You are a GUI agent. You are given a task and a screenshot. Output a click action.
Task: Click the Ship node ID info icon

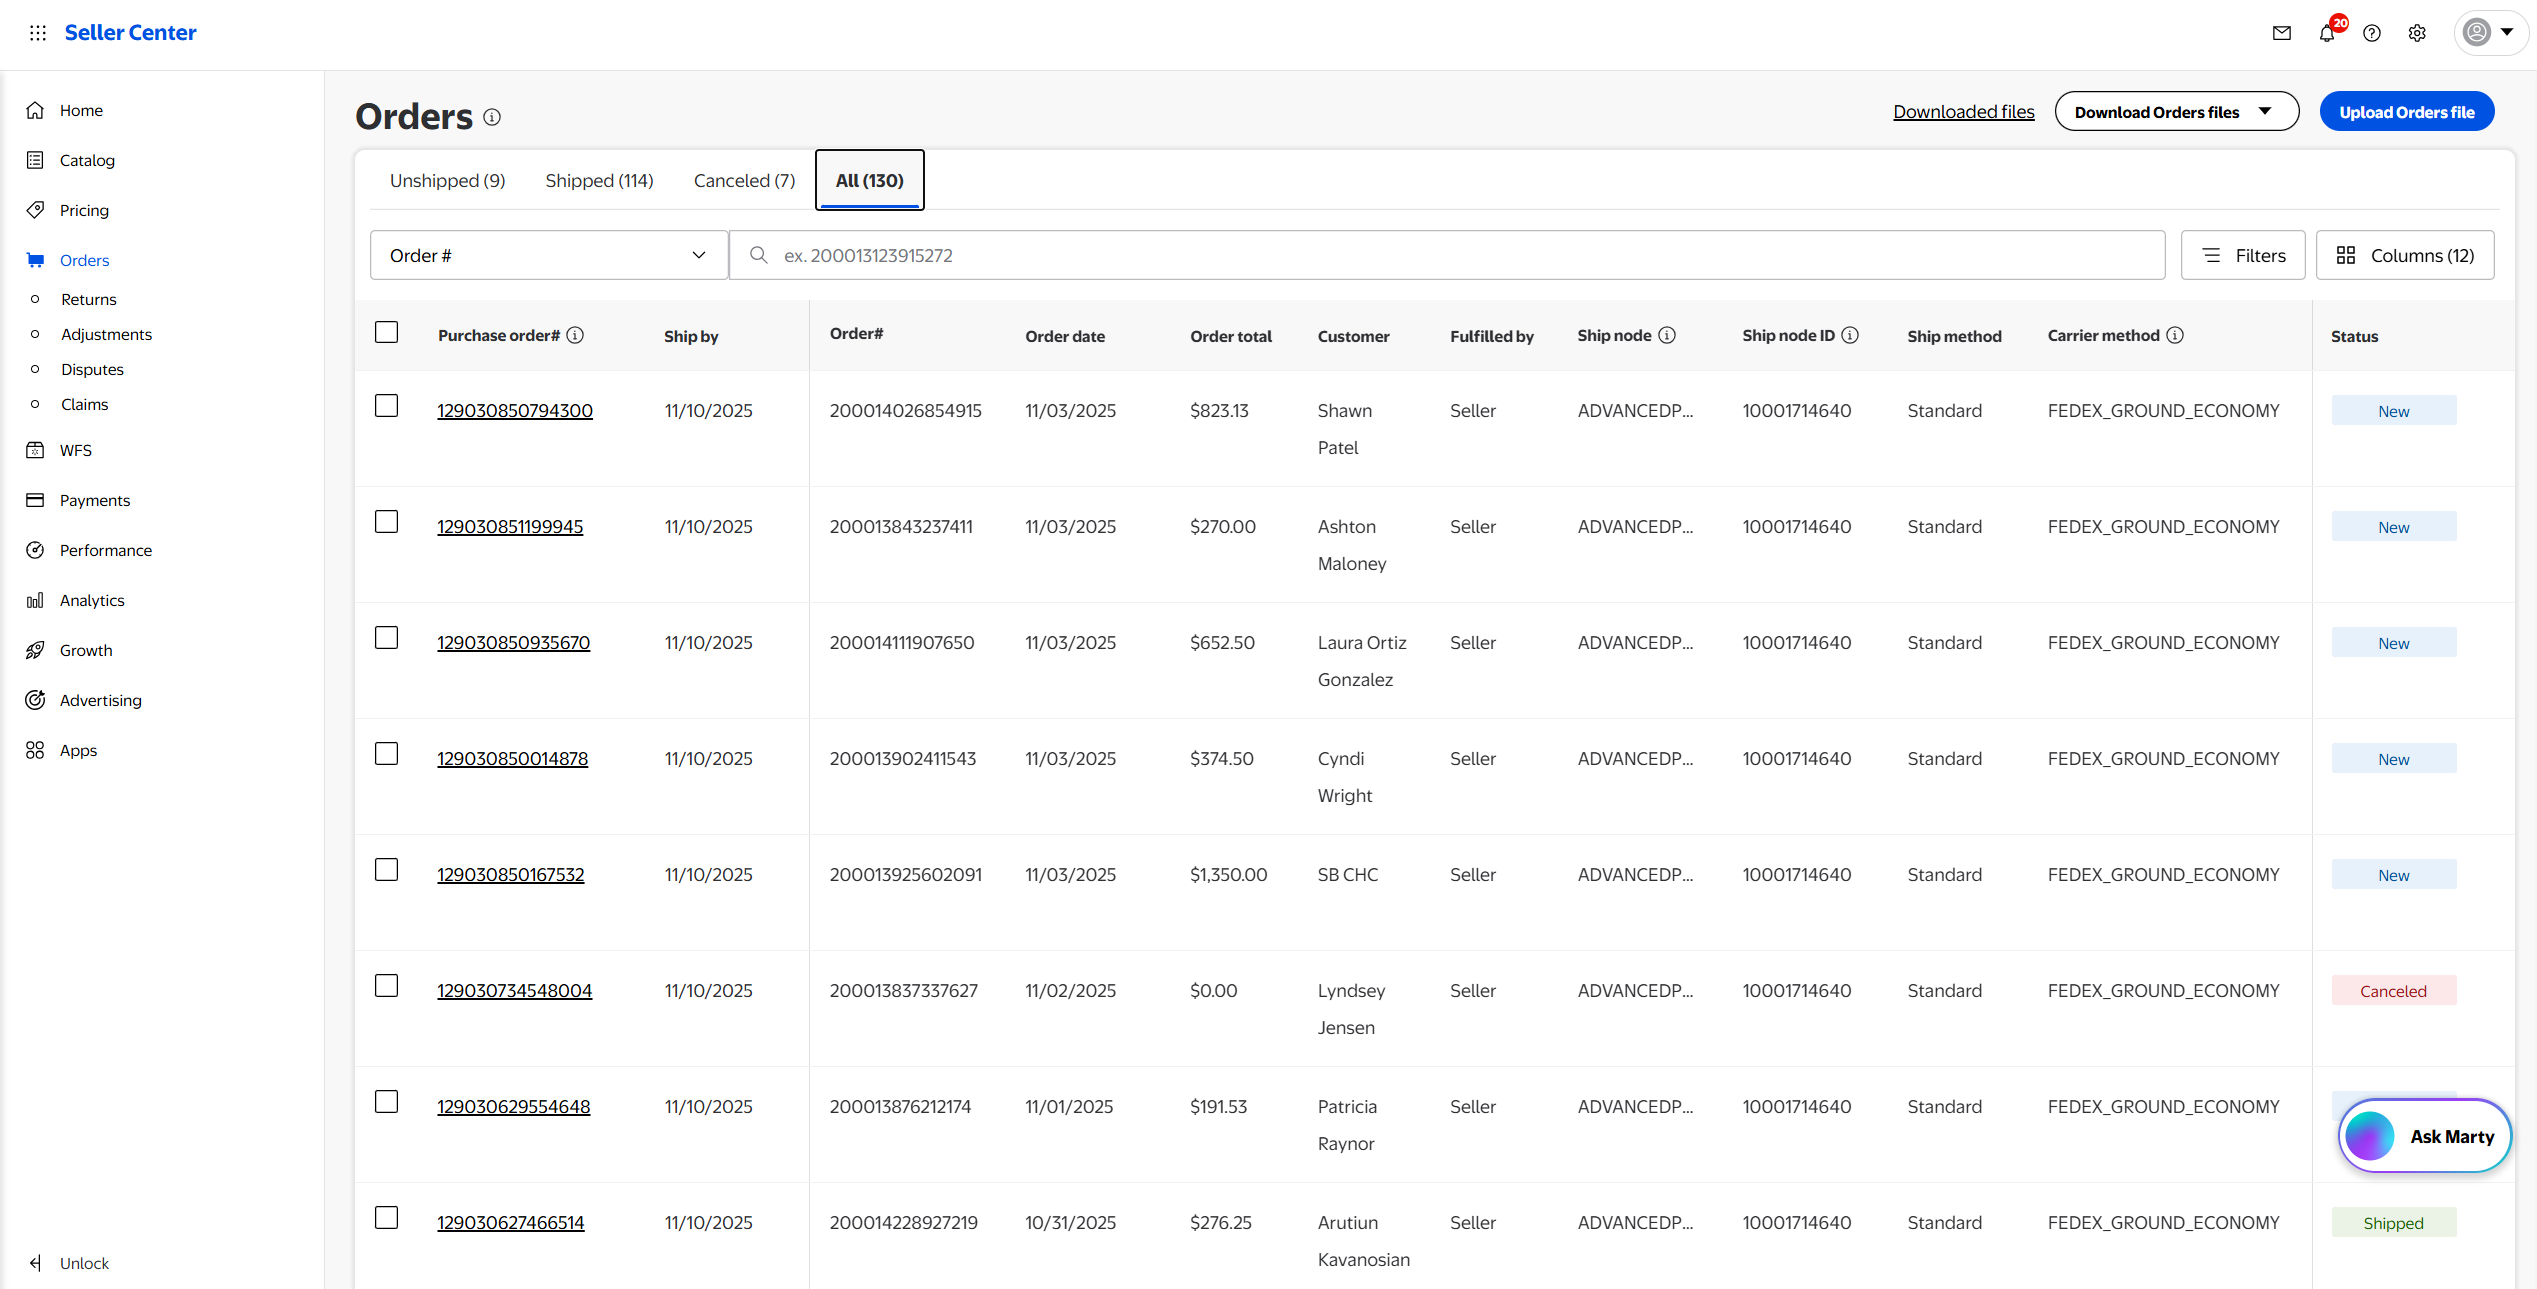[1850, 335]
